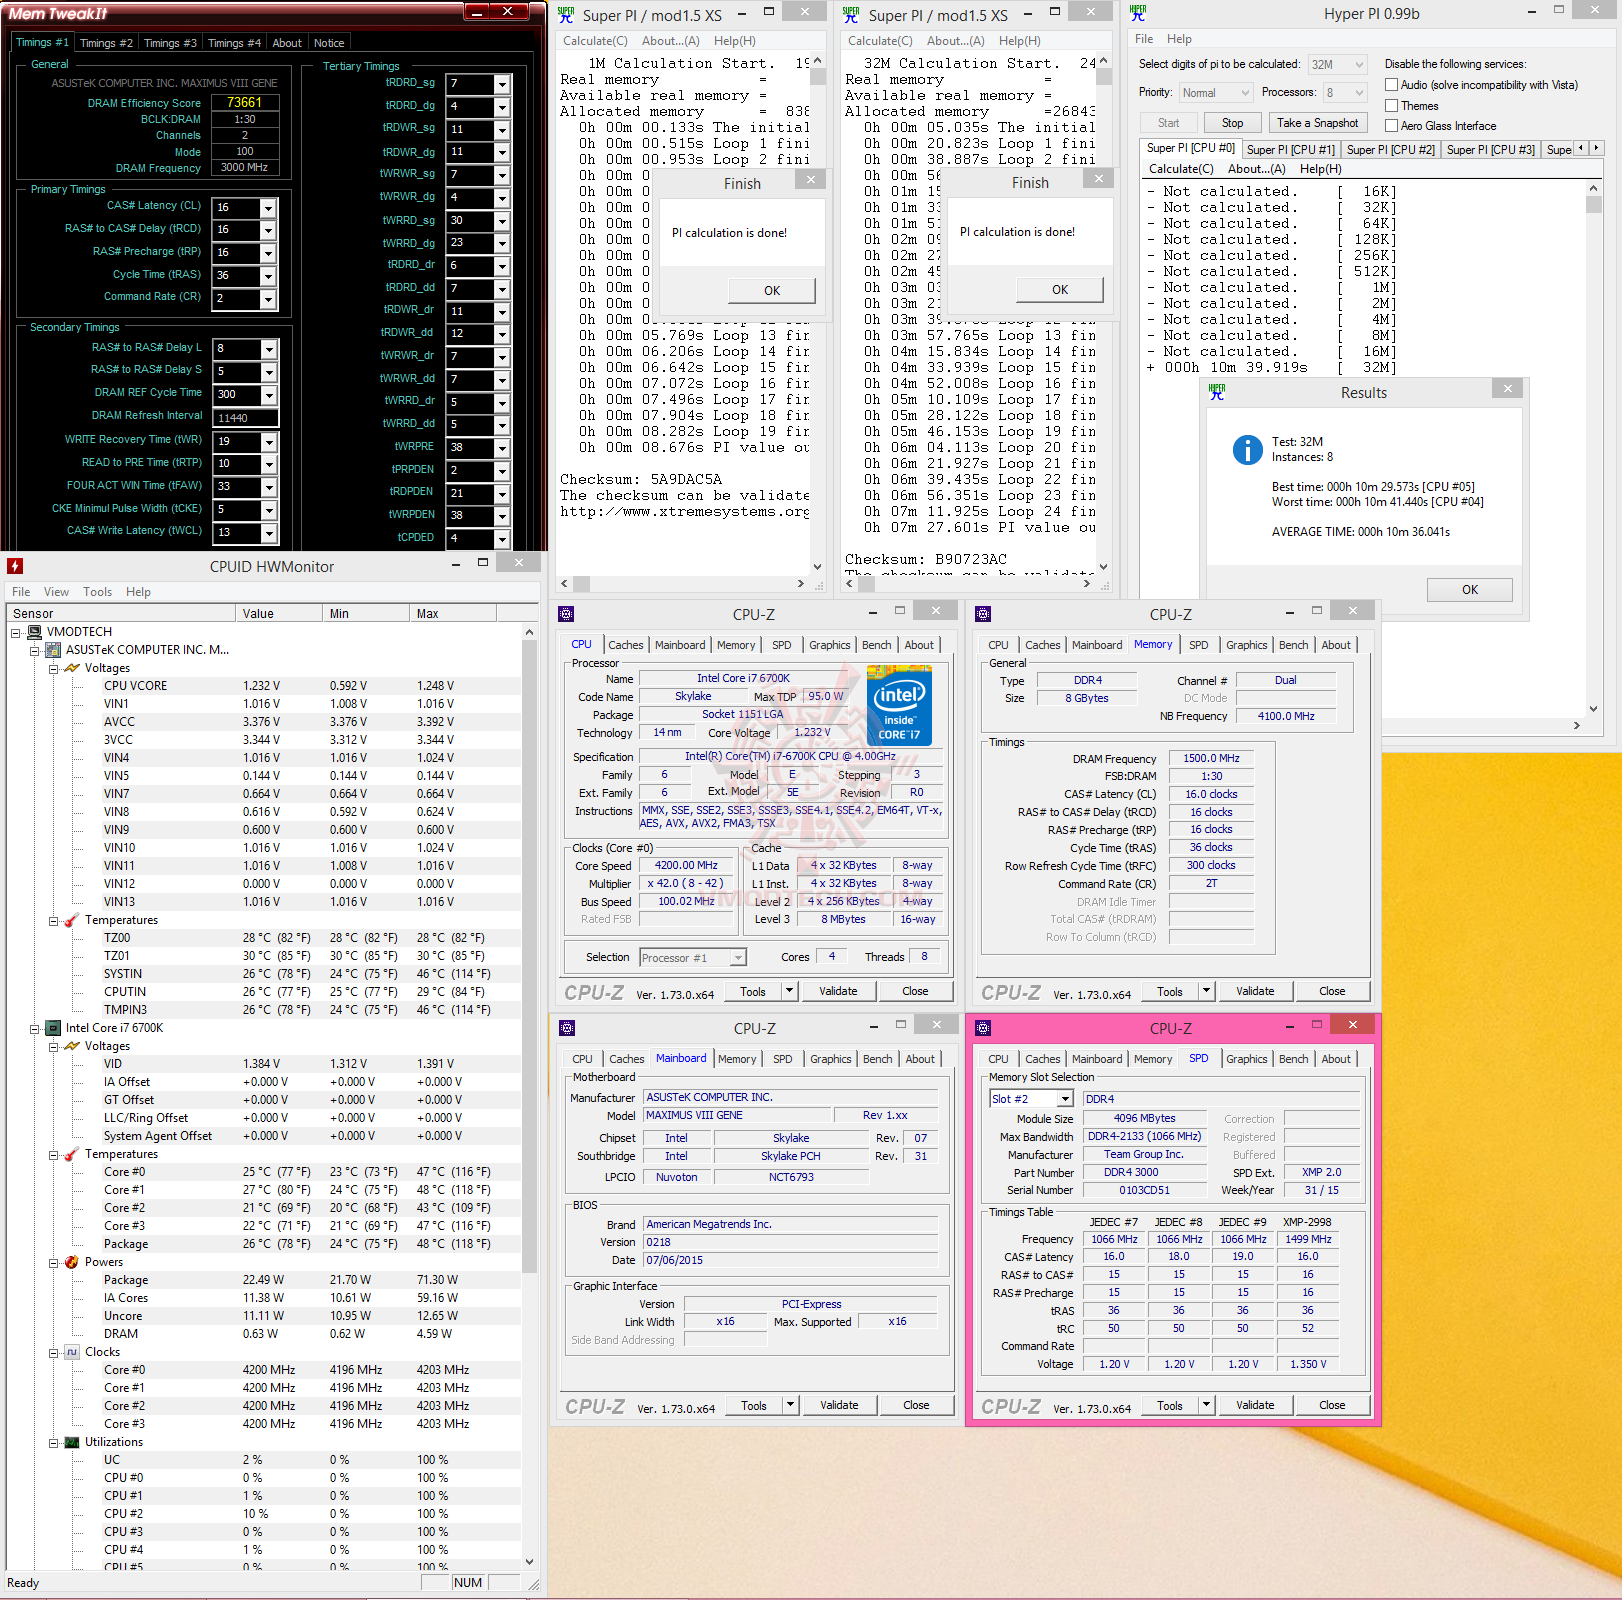Click the DRAM Refresh Interval value field
This screenshot has width=1622, height=1600.
coord(245,418)
